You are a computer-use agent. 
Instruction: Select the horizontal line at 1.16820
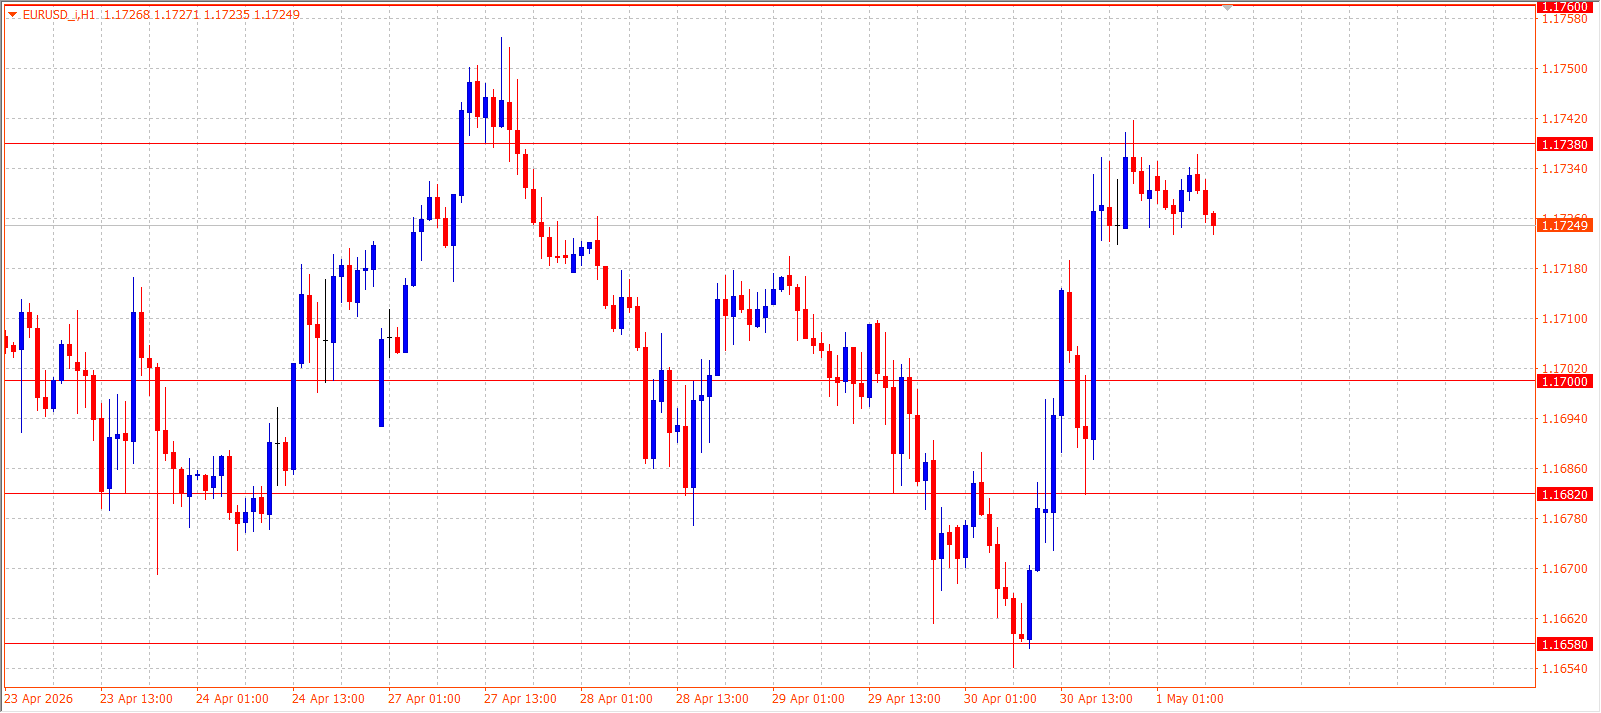coord(768,494)
